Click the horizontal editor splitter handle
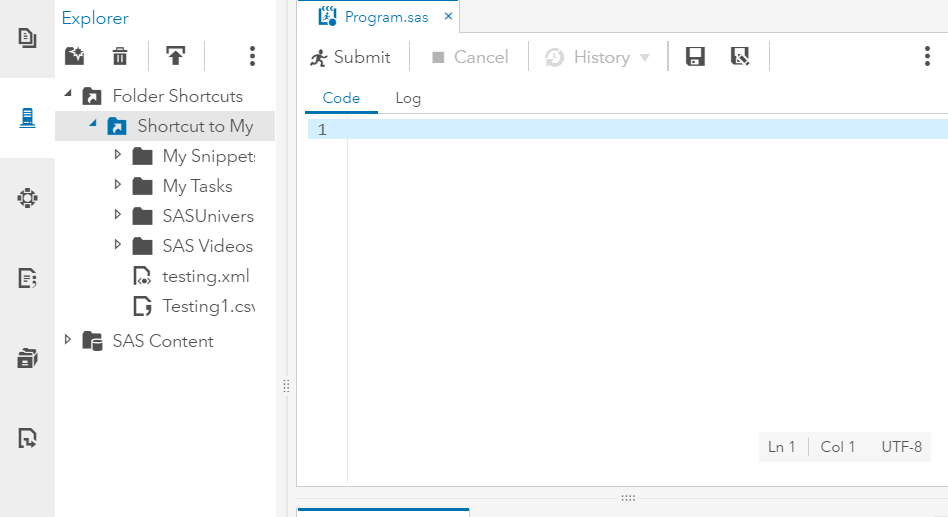Image resolution: width=948 pixels, height=517 pixels. tap(628, 498)
